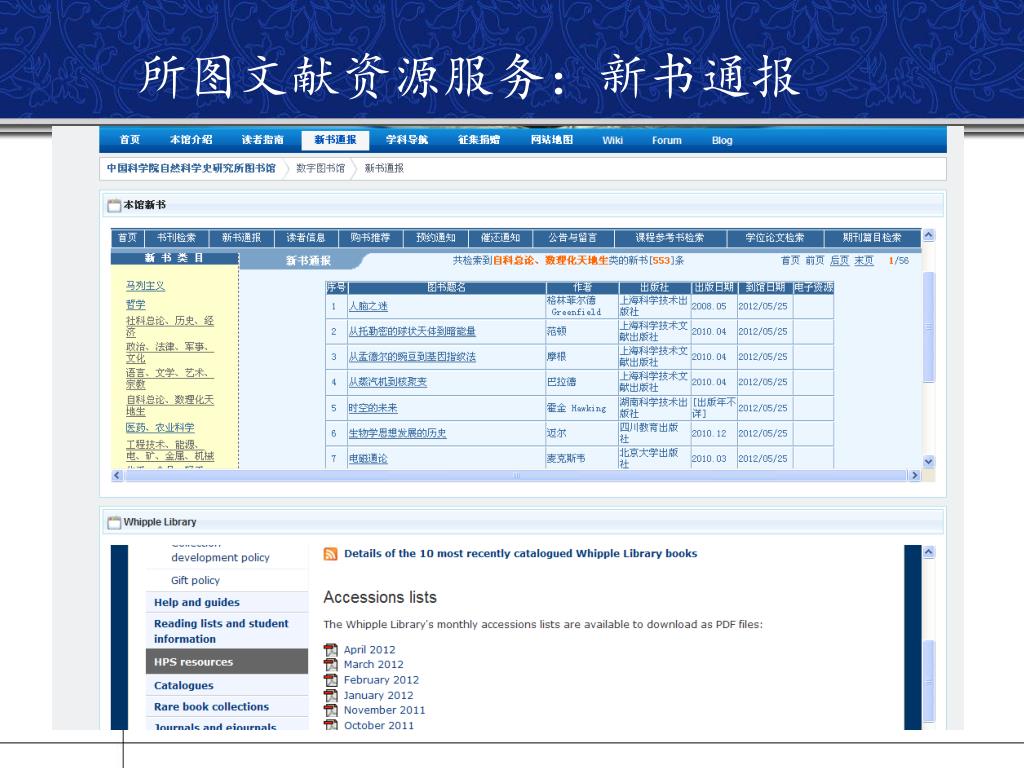The height and width of the screenshot is (768, 1024).
Task: Open the 催还通知 menu item
Action: 500,238
